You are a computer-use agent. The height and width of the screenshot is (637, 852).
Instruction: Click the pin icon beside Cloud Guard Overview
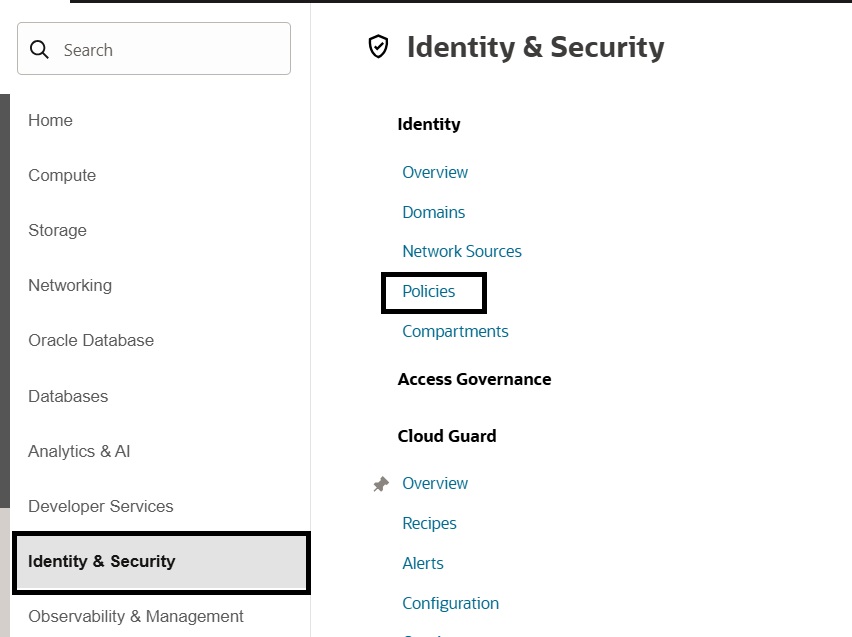point(380,484)
